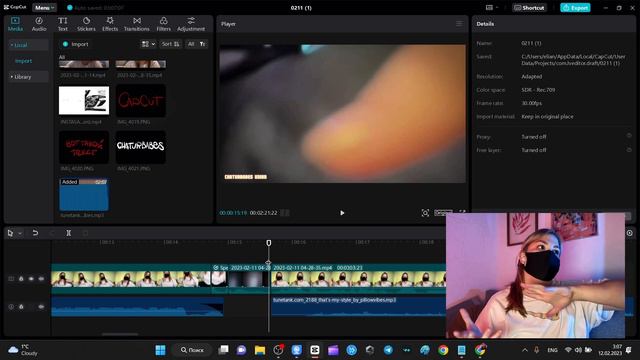Image resolution: width=640 pixels, height=360 pixels.
Task: Select the Added blue audio file thumbnail
Action: [84, 194]
